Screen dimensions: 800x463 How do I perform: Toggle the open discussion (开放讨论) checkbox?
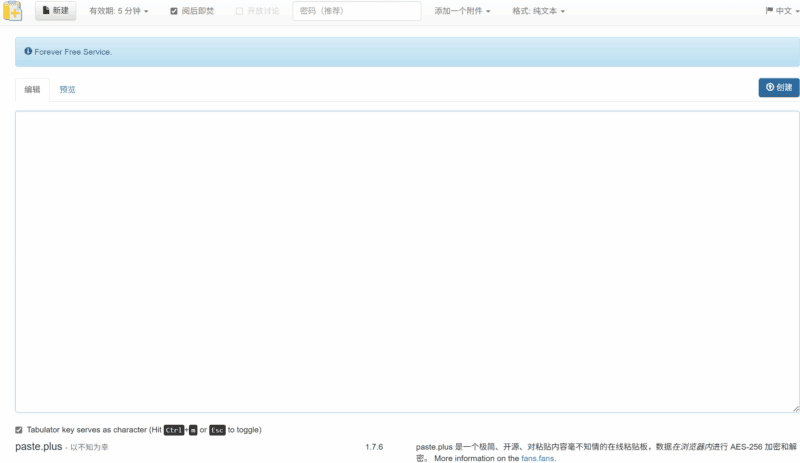239,11
